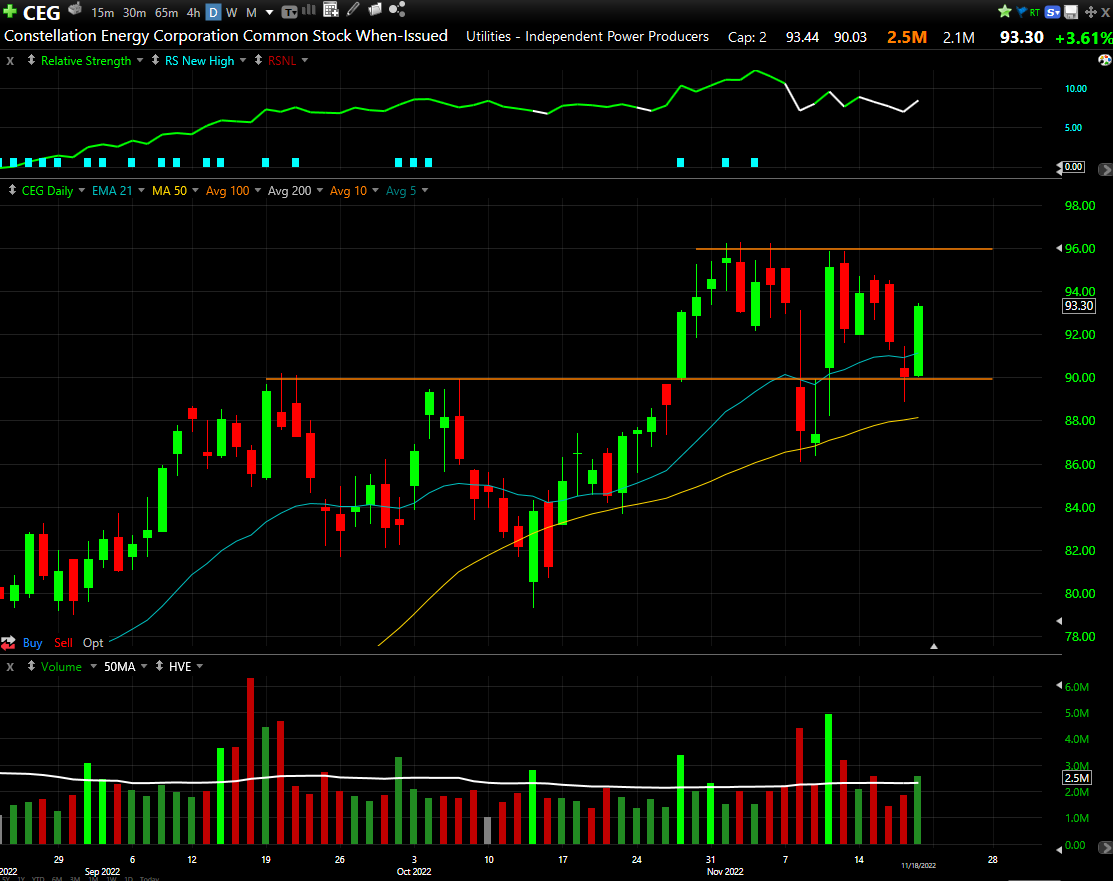
Task: Click the move chart crosshair icon
Action: tap(1090, 12)
